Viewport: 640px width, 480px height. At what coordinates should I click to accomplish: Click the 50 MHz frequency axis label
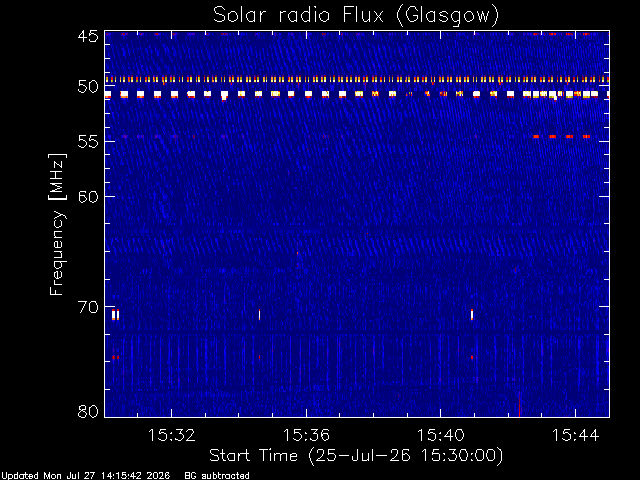pyautogui.click(x=88, y=87)
